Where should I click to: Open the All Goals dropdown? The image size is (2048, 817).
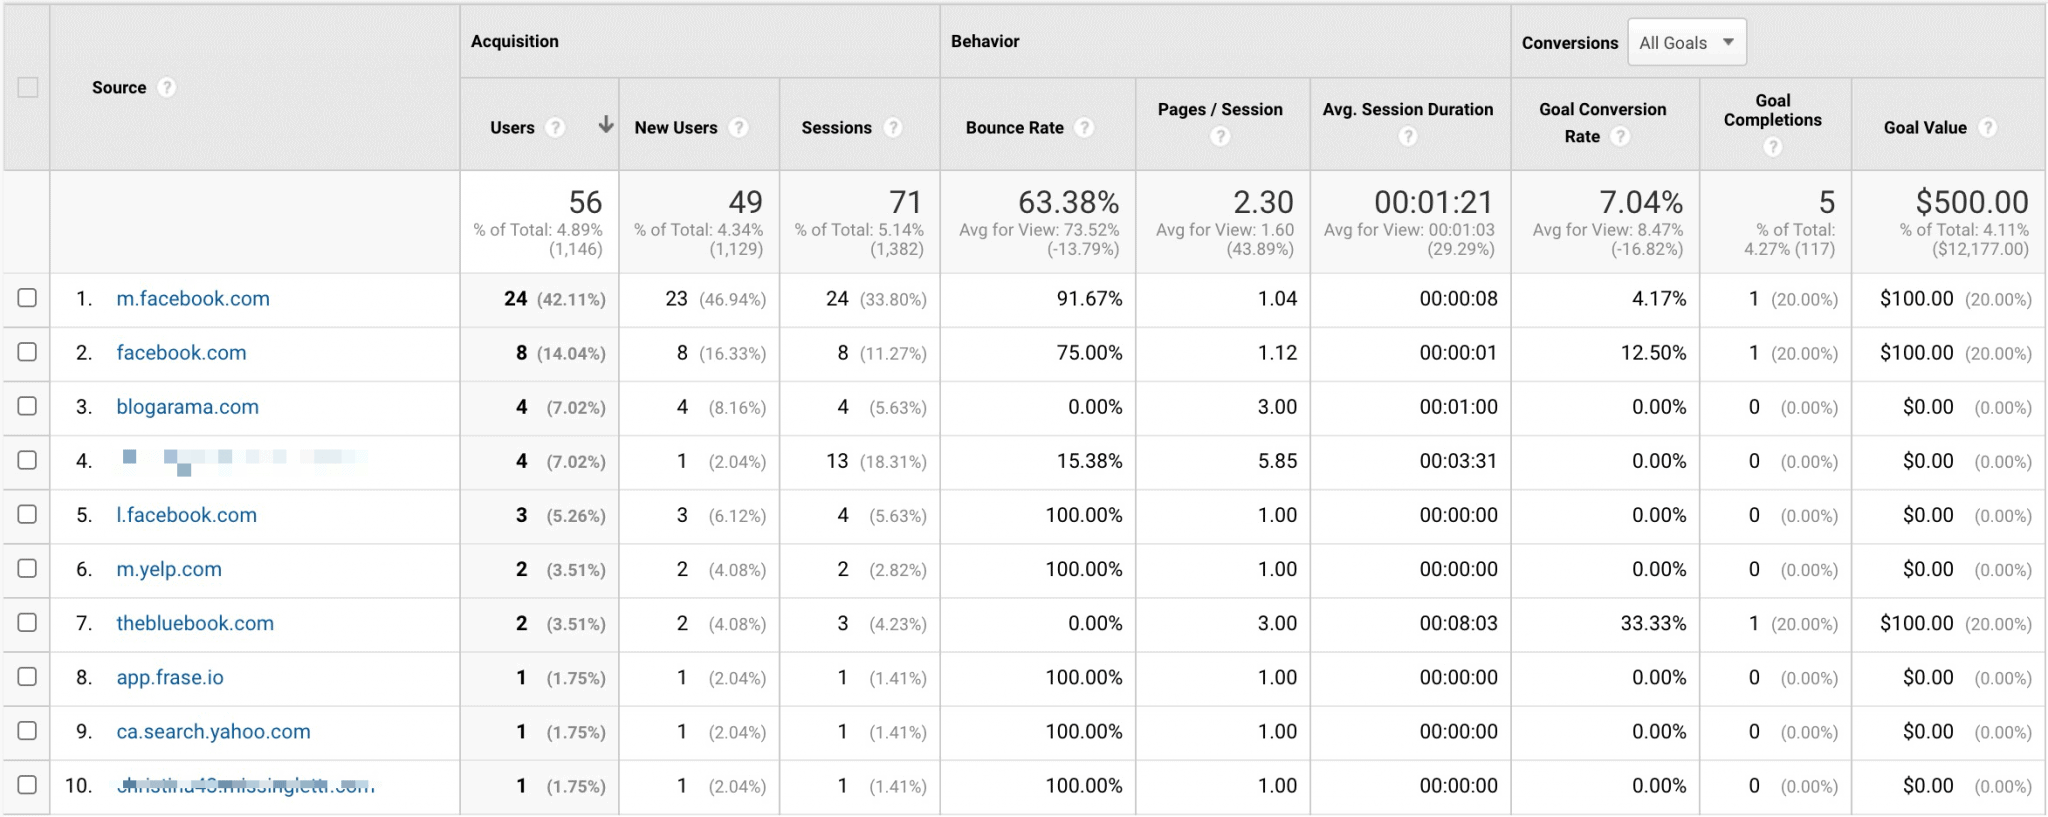point(1686,43)
